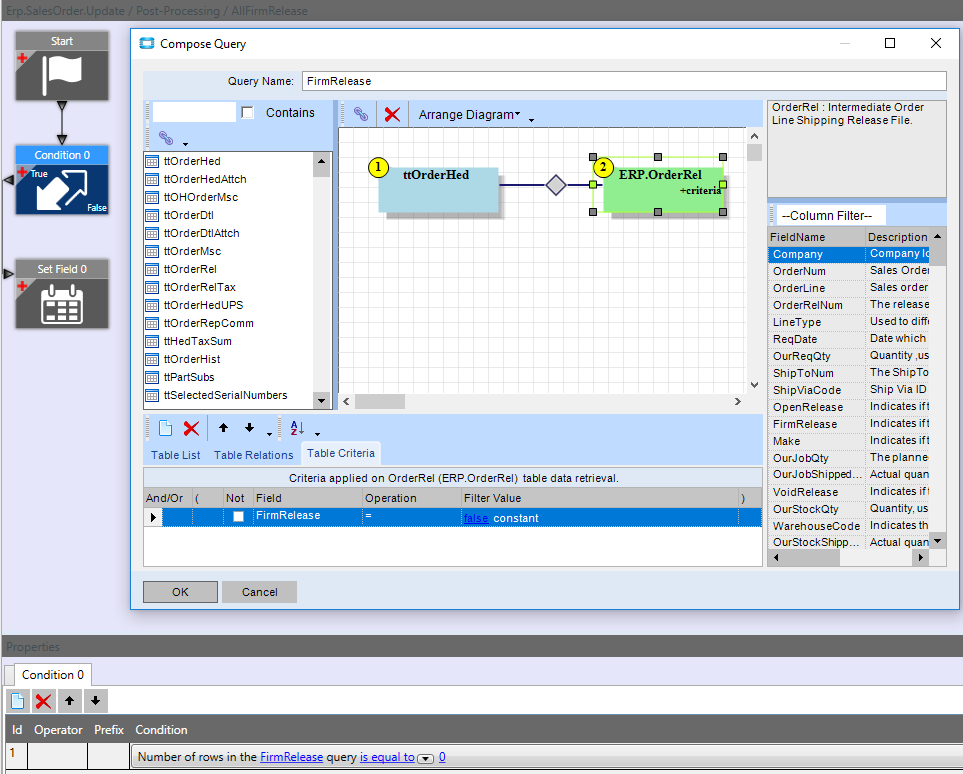Toggle the Contains checkbox

(x=248, y=112)
